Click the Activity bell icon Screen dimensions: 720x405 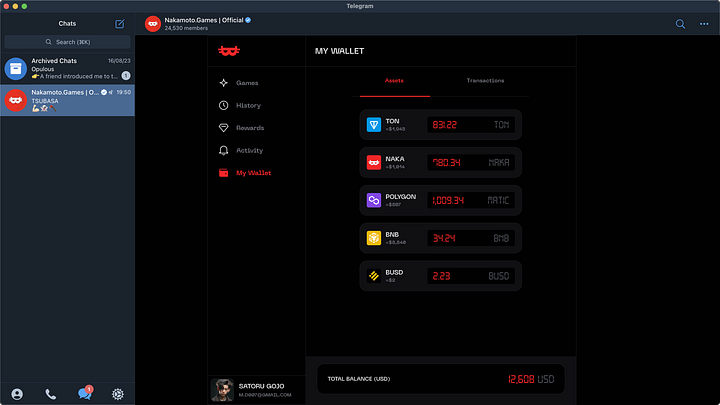224,150
